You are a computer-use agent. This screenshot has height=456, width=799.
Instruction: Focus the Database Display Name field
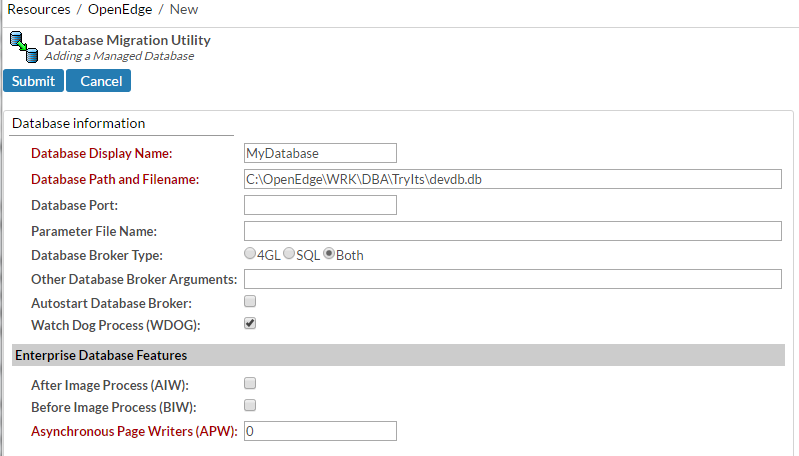[x=320, y=153]
